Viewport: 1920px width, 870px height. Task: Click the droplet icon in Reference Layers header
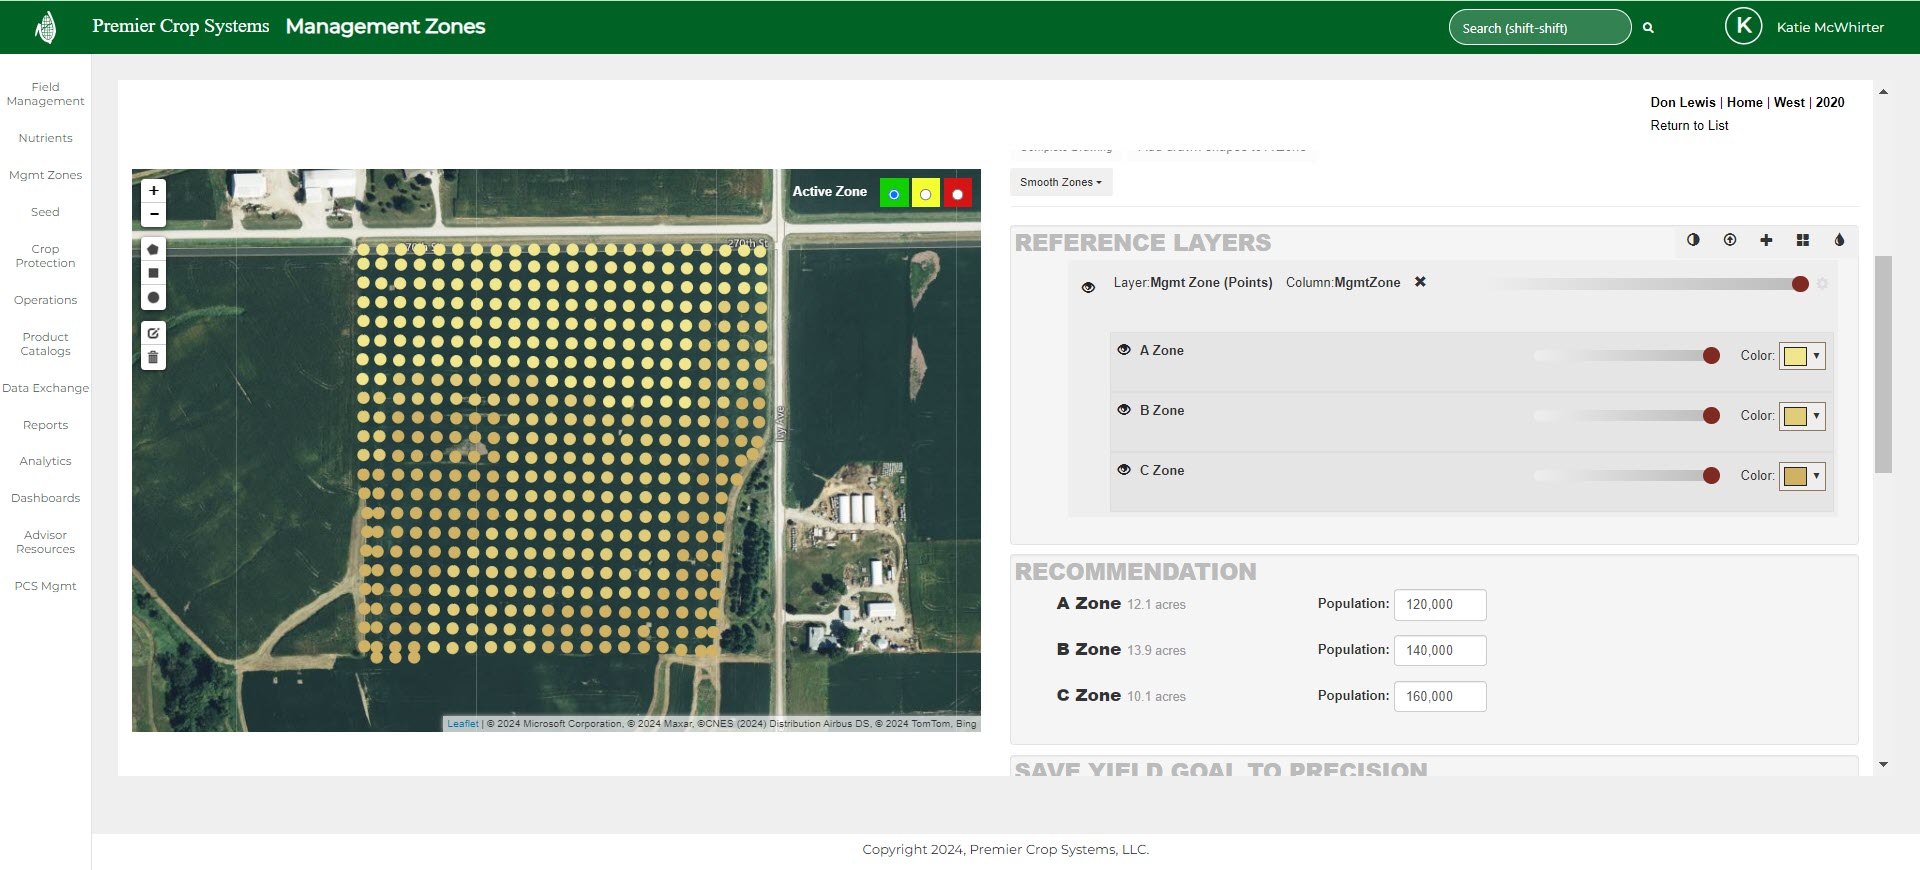(x=1839, y=240)
